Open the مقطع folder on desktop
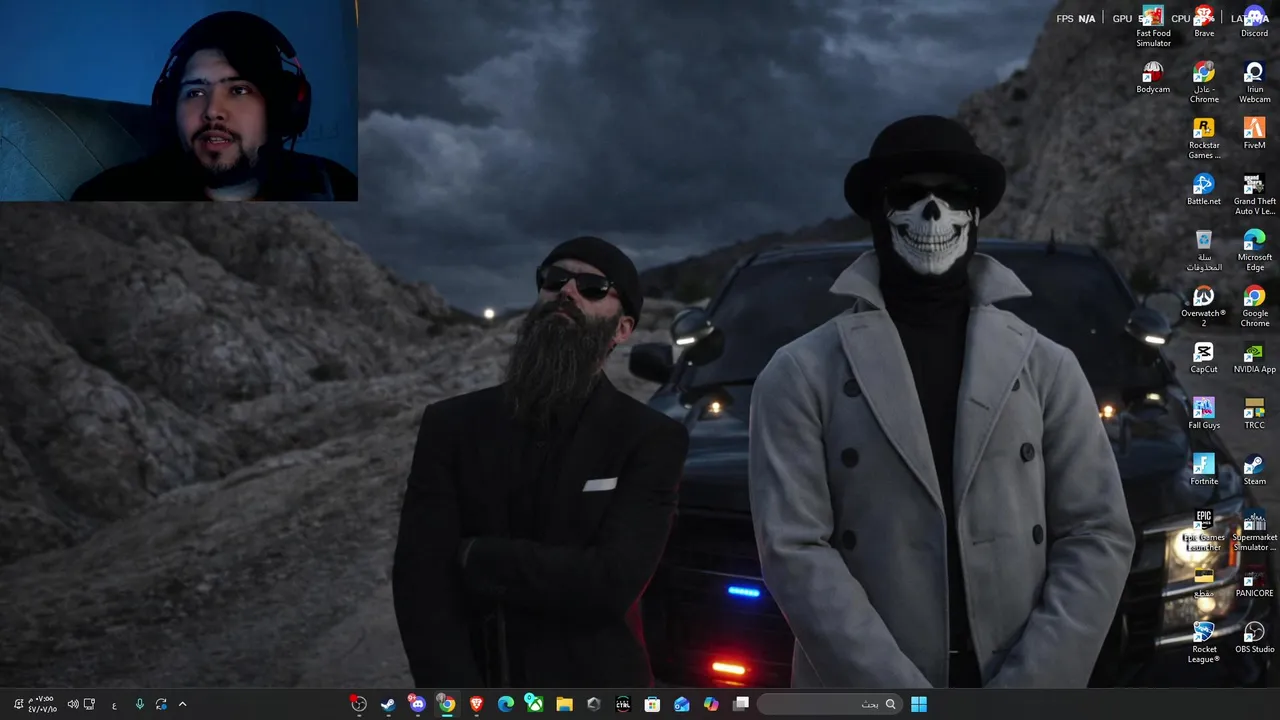The image size is (1280, 720). [x=1204, y=582]
